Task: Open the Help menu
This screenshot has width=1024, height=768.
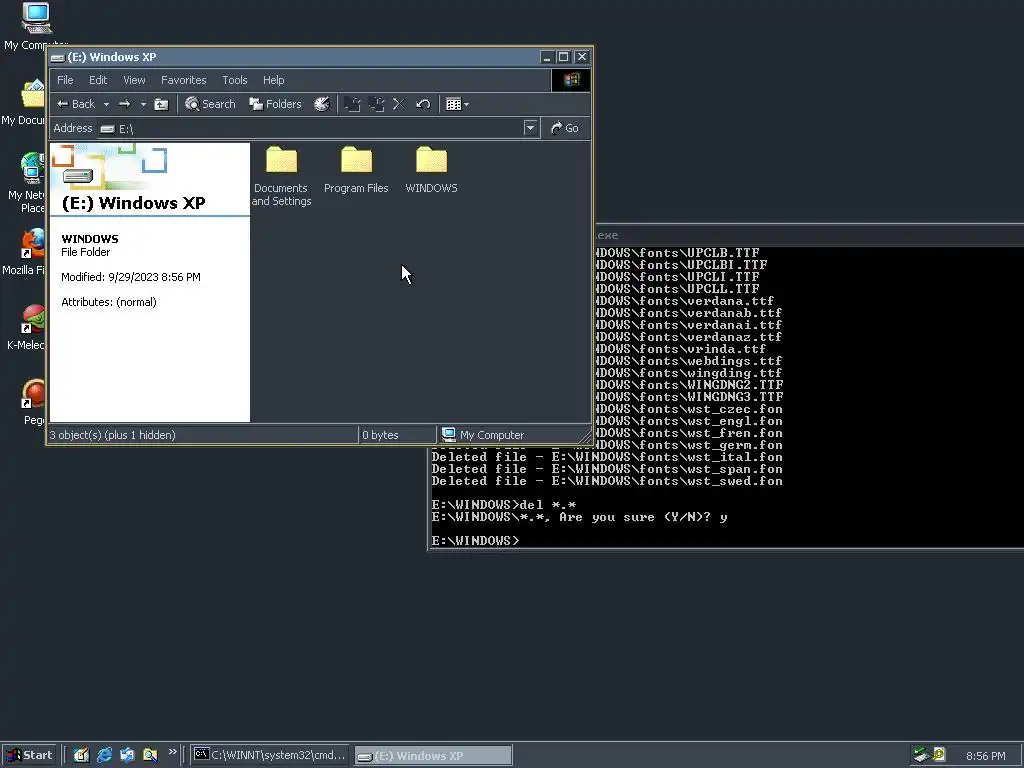Action: 274,80
